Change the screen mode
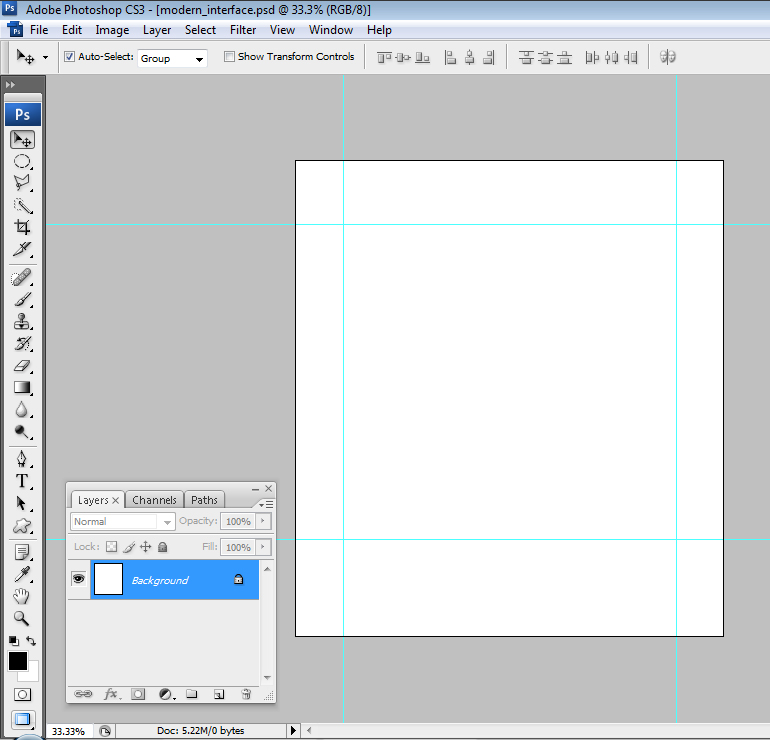This screenshot has height=740, width=770. (22, 719)
